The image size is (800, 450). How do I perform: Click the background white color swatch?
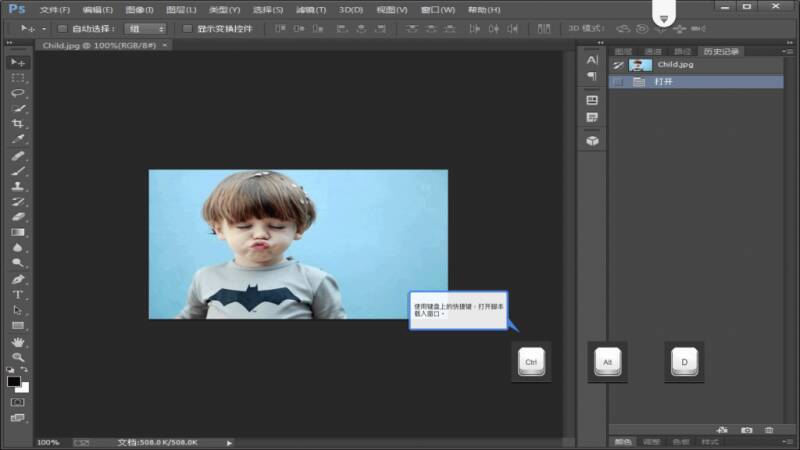24,388
